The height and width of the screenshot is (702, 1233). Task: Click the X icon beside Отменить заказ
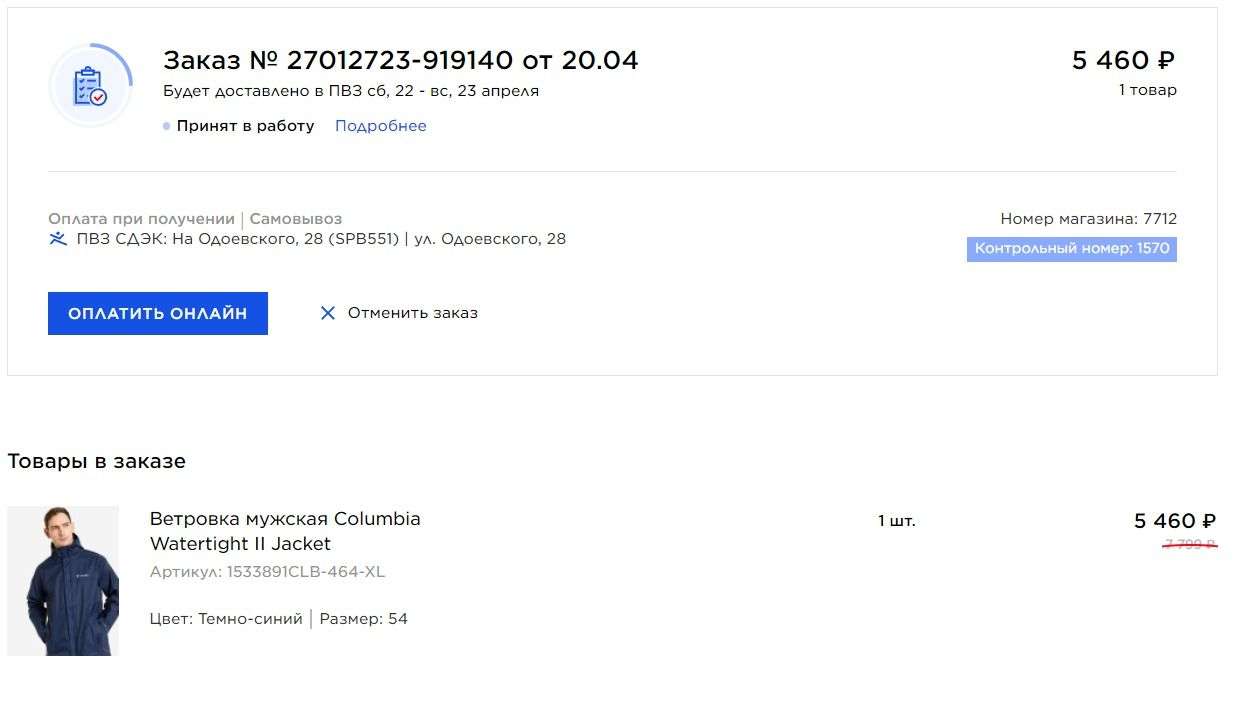[327, 313]
